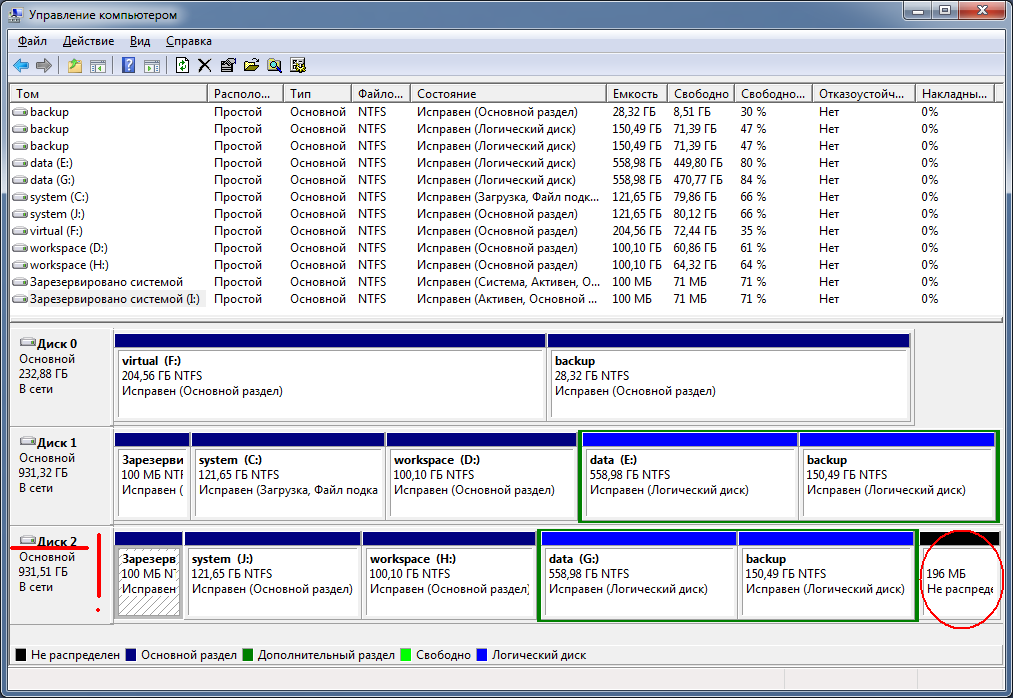Click the black X Delete toolbar icon
This screenshot has height=698, width=1013.
pyautogui.click(x=205, y=66)
